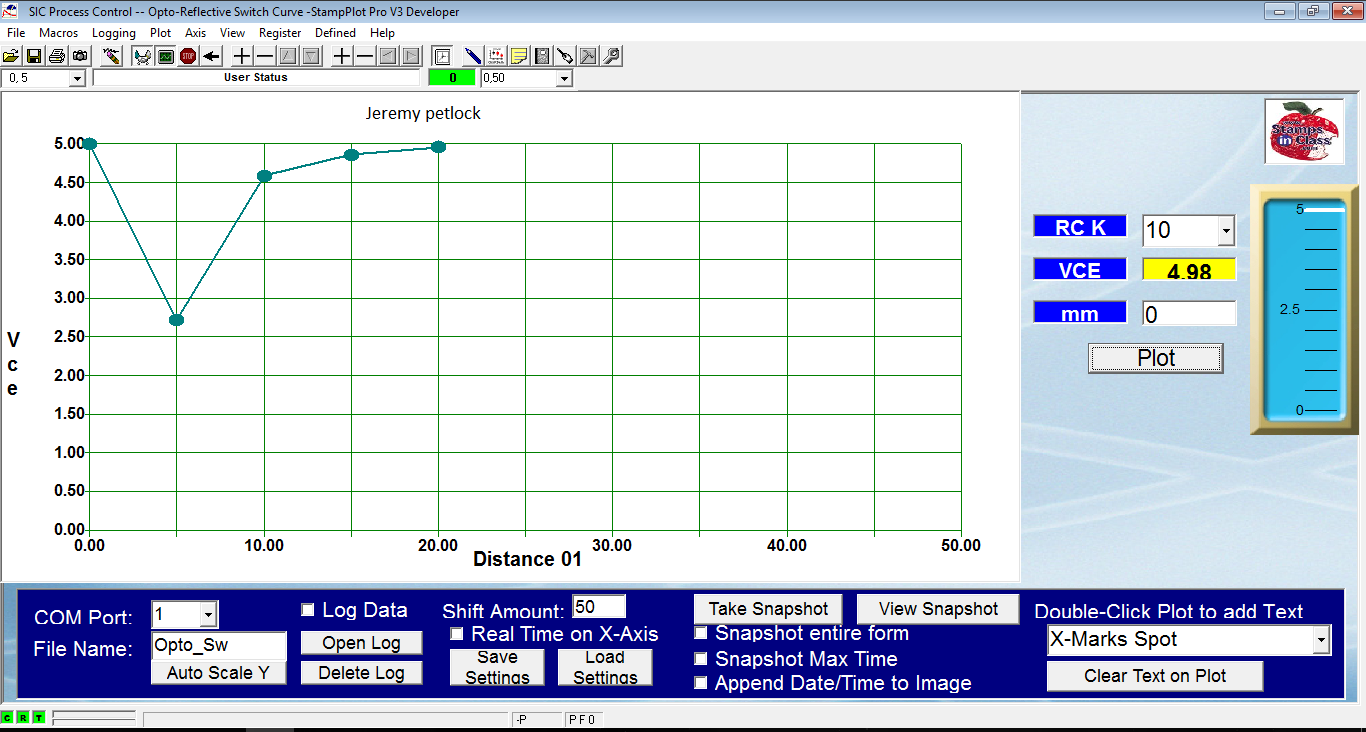Open the View menu
Screen dimensions: 1366x732
click(233, 33)
